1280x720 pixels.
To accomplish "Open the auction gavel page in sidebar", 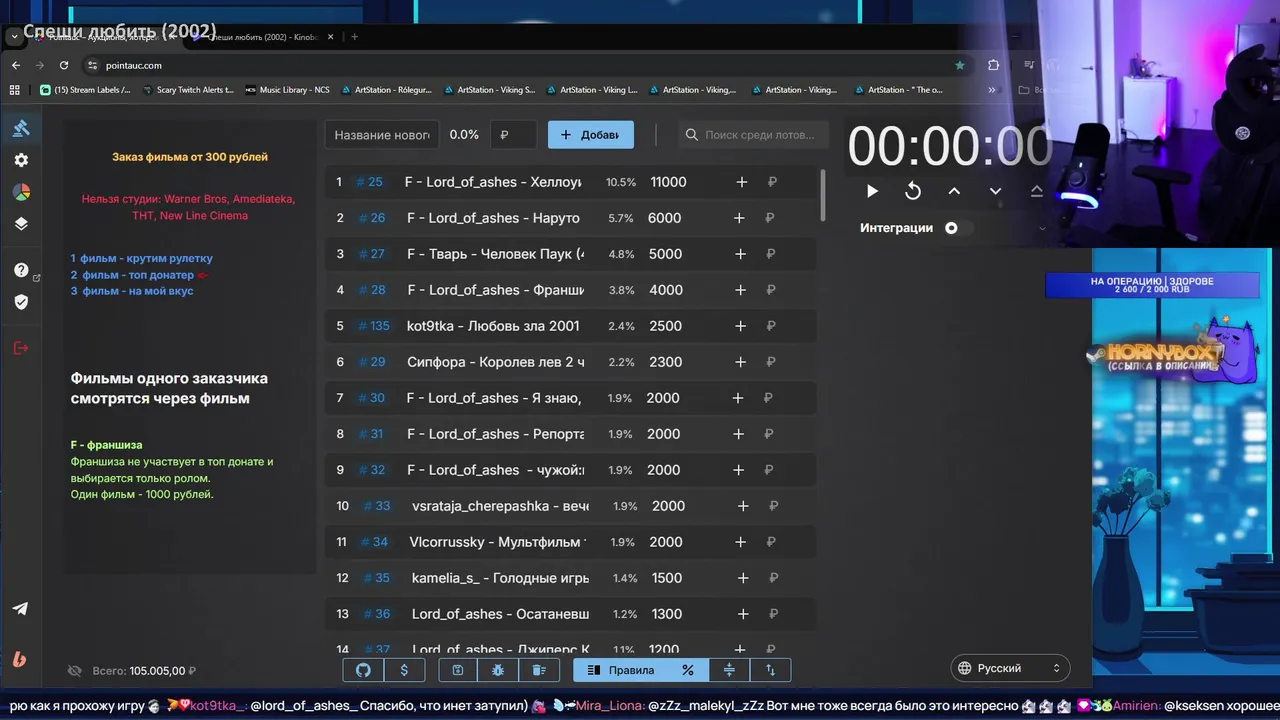I will (x=21, y=128).
